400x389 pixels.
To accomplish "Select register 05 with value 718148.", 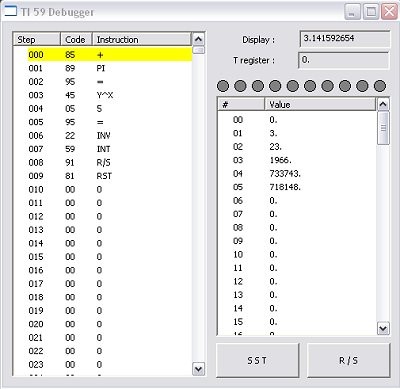I will click(297, 187).
